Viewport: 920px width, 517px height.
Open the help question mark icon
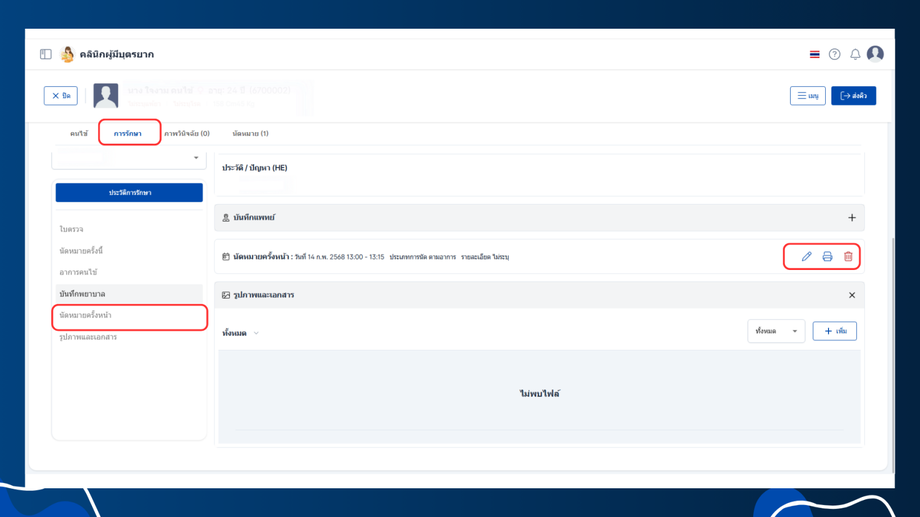(x=834, y=54)
